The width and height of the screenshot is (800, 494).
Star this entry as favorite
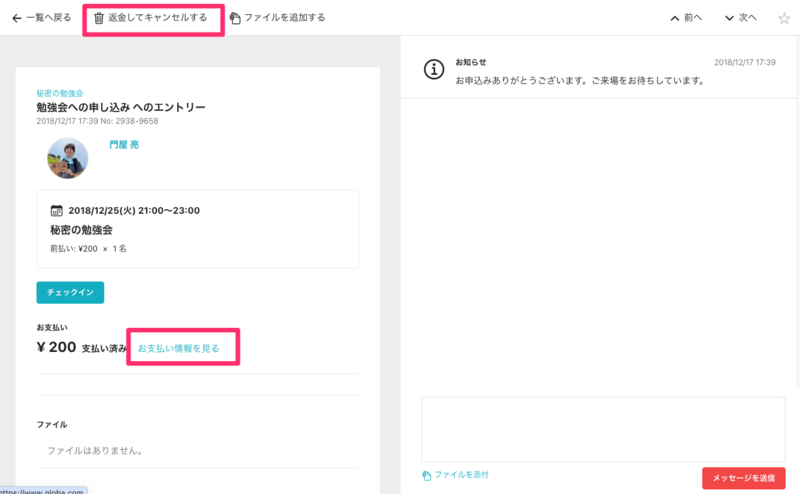pos(783,19)
